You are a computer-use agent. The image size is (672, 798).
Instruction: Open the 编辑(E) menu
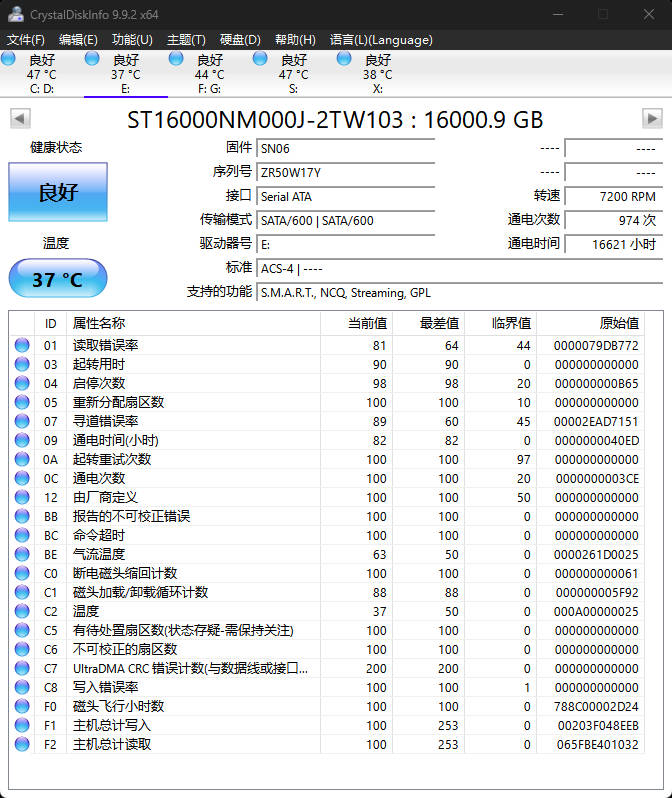click(x=78, y=40)
